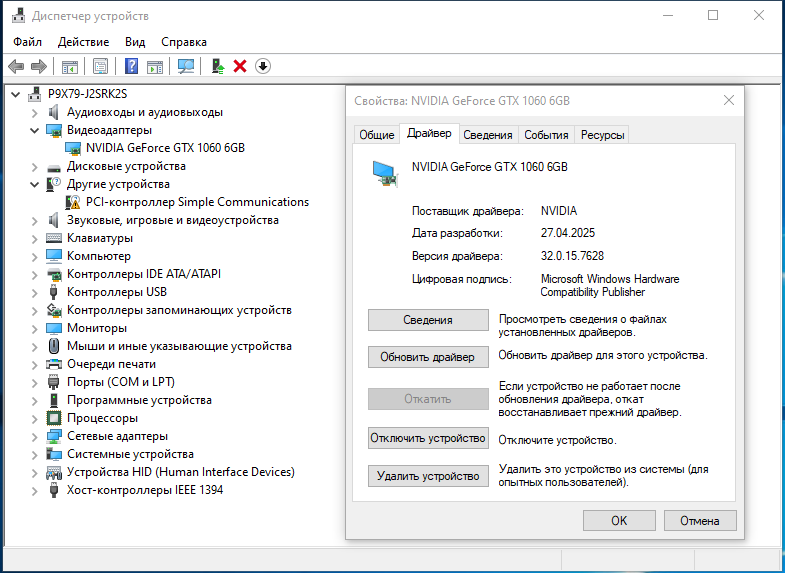Screen dimensions: 785x573
Task: Expand the Дисковые устройства category
Action: [x=35, y=167]
